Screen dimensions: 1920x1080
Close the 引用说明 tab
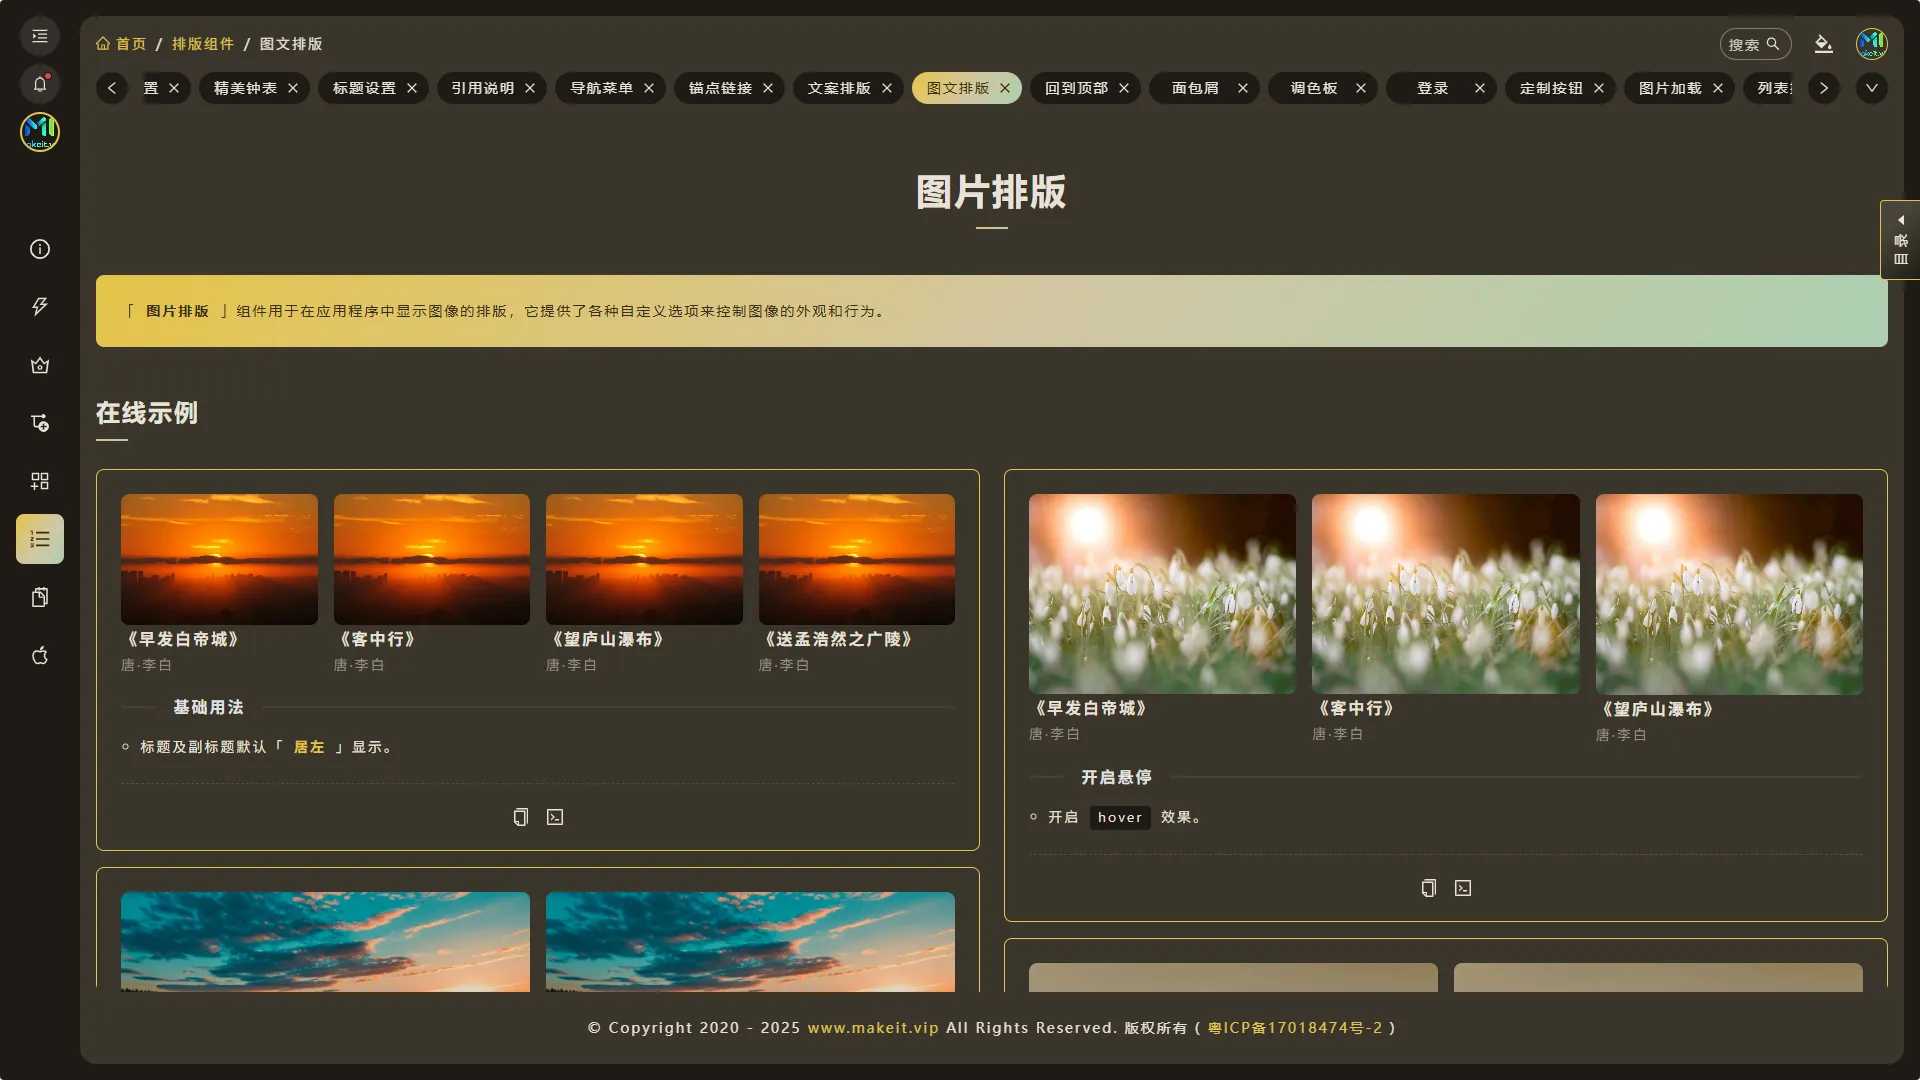[x=530, y=88]
